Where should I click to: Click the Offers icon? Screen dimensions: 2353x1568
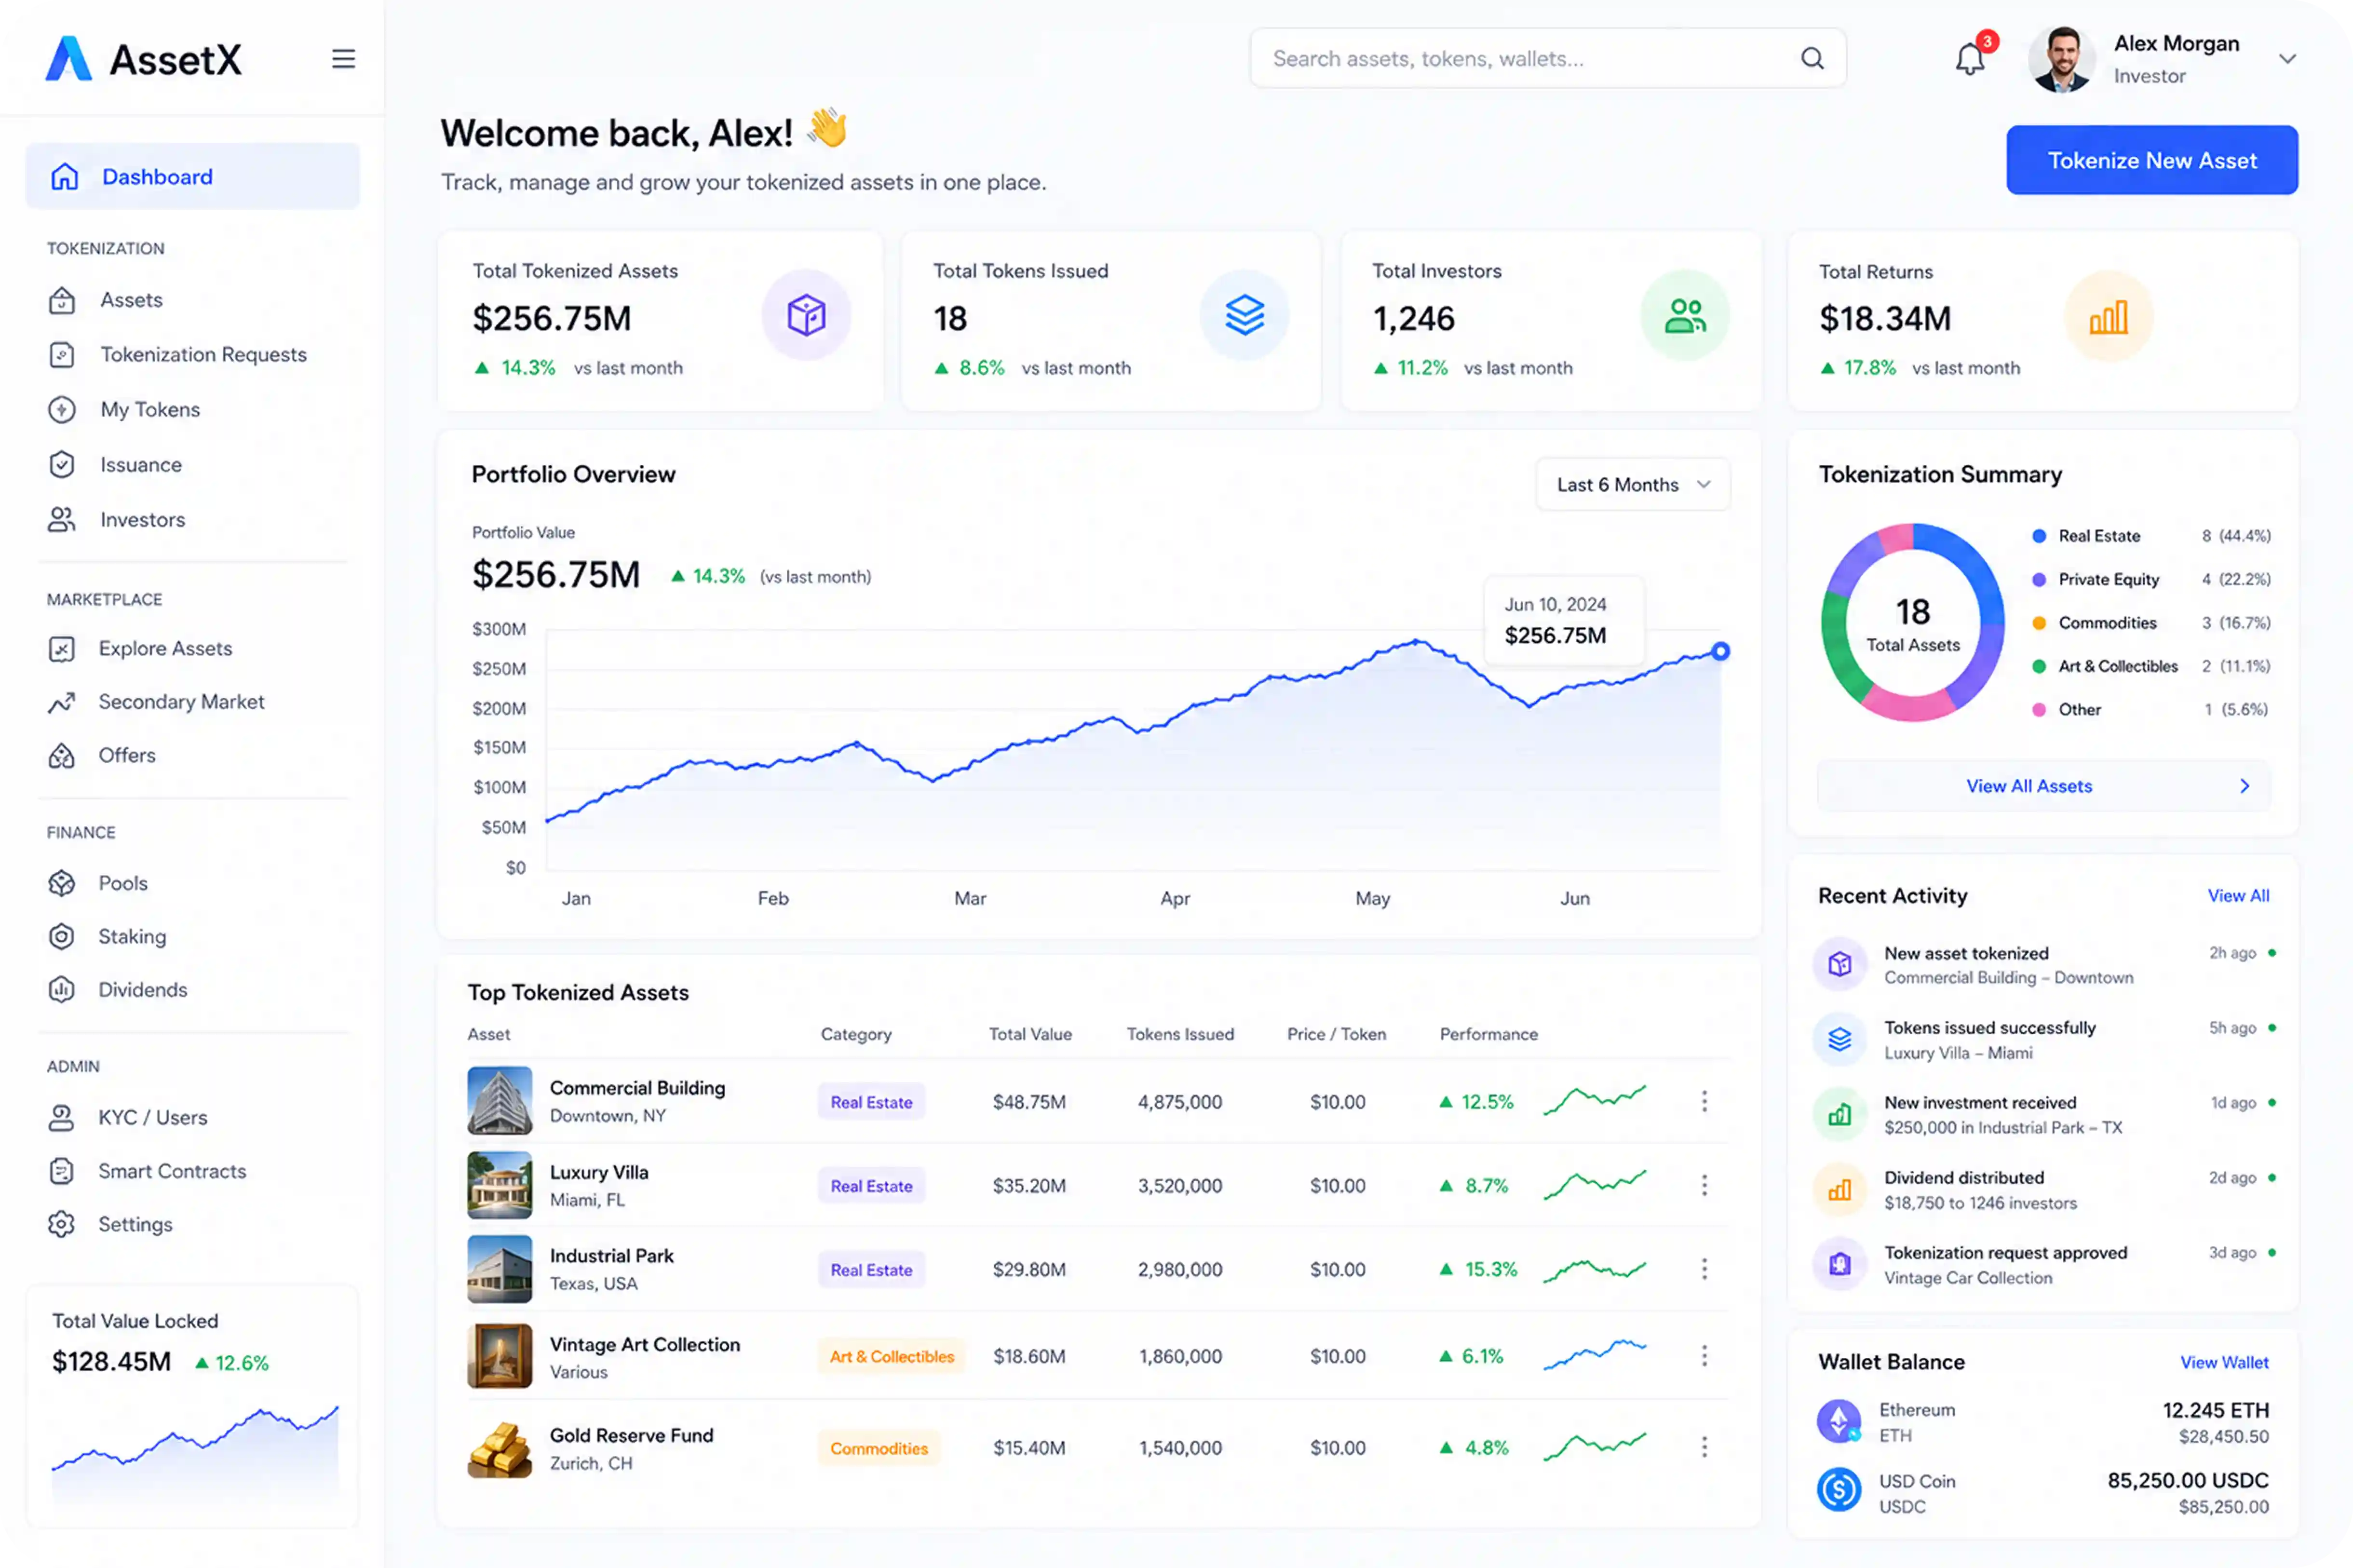[62, 756]
